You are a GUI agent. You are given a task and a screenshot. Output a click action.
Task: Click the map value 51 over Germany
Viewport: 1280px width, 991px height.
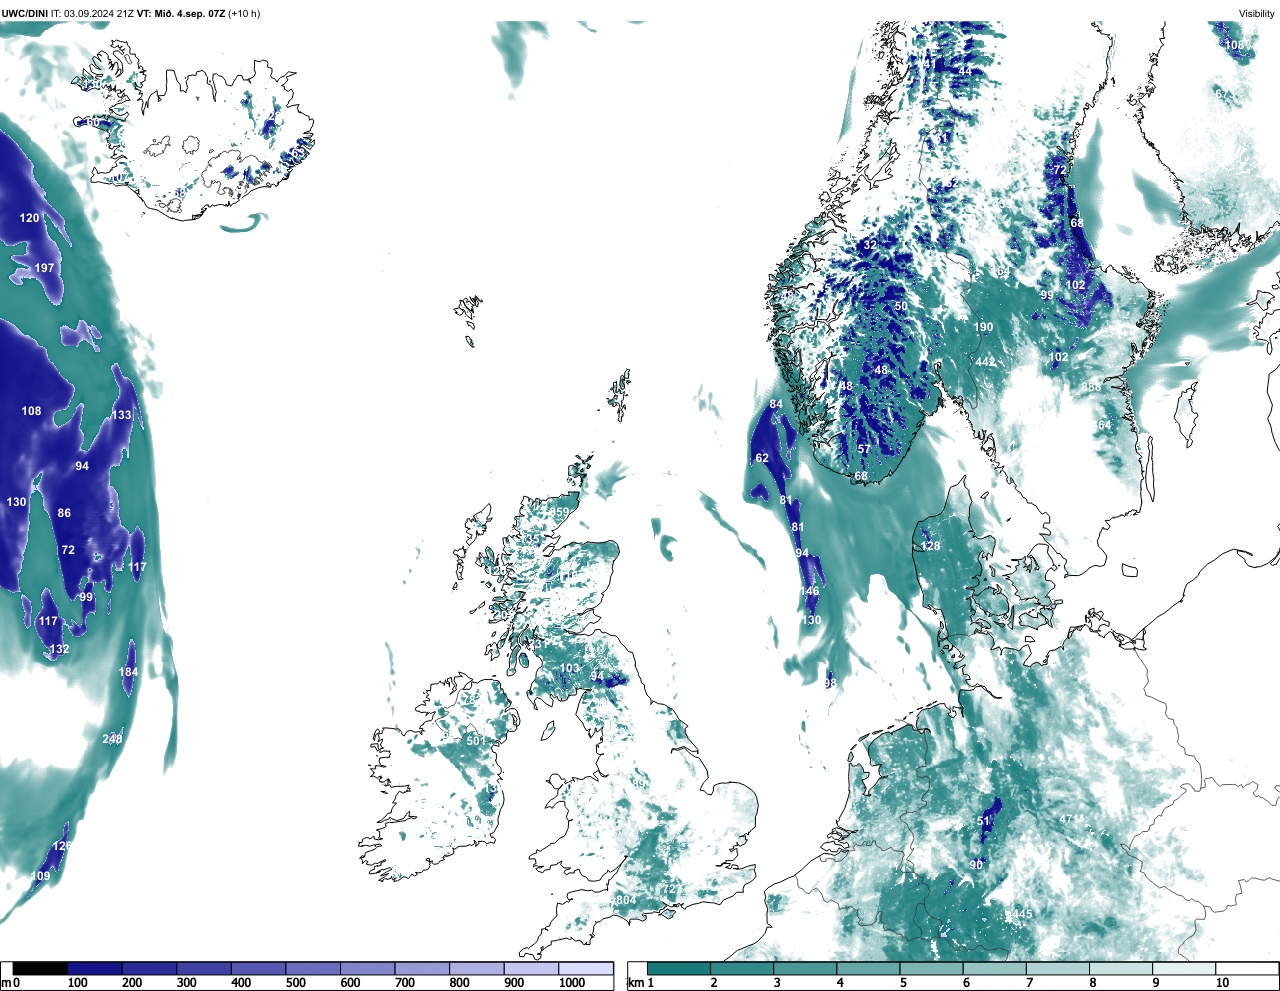(983, 821)
